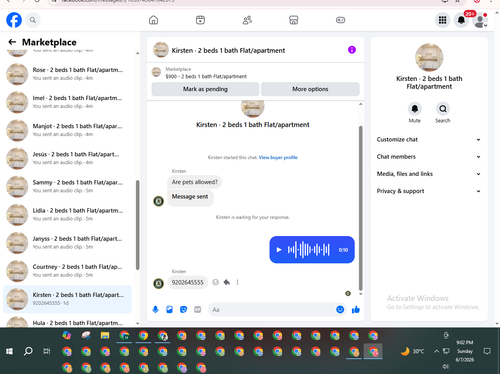Open File Explorer from the taskbar
Screen dimensions: 500x374
pos(105,335)
